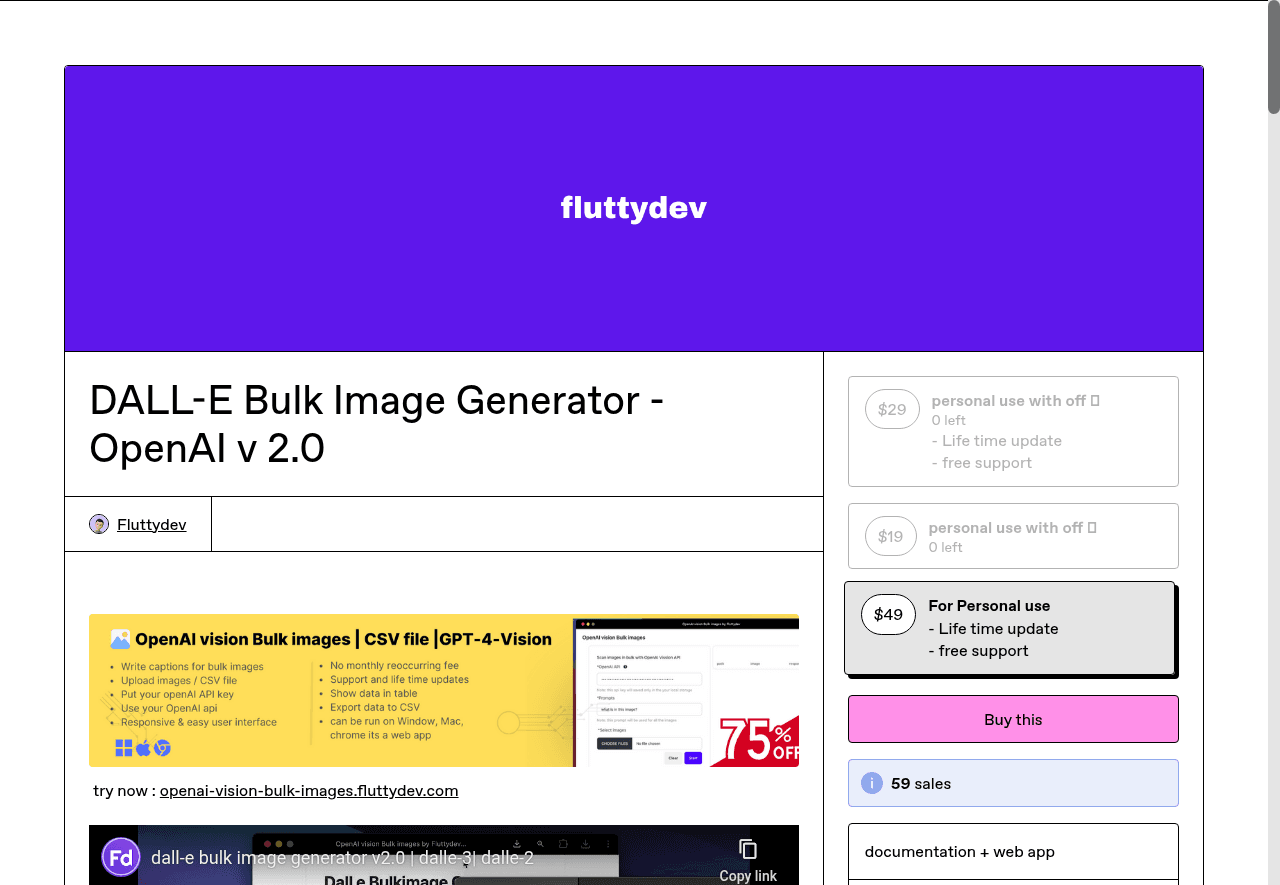Open the openai-vision-bulk-images.fluttydev.com link
The height and width of the screenshot is (885, 1280).
click(x=308, y=790)
